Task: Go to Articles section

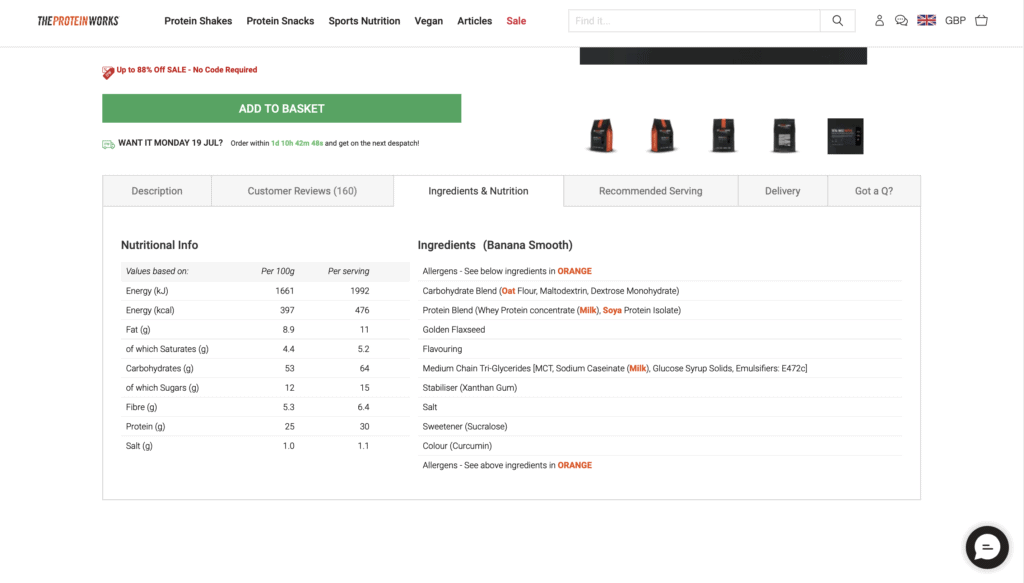Action: point(474,21)
